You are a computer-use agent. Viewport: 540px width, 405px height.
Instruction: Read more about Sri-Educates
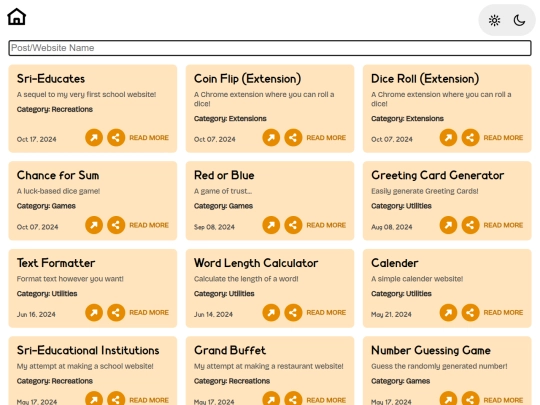149,138
